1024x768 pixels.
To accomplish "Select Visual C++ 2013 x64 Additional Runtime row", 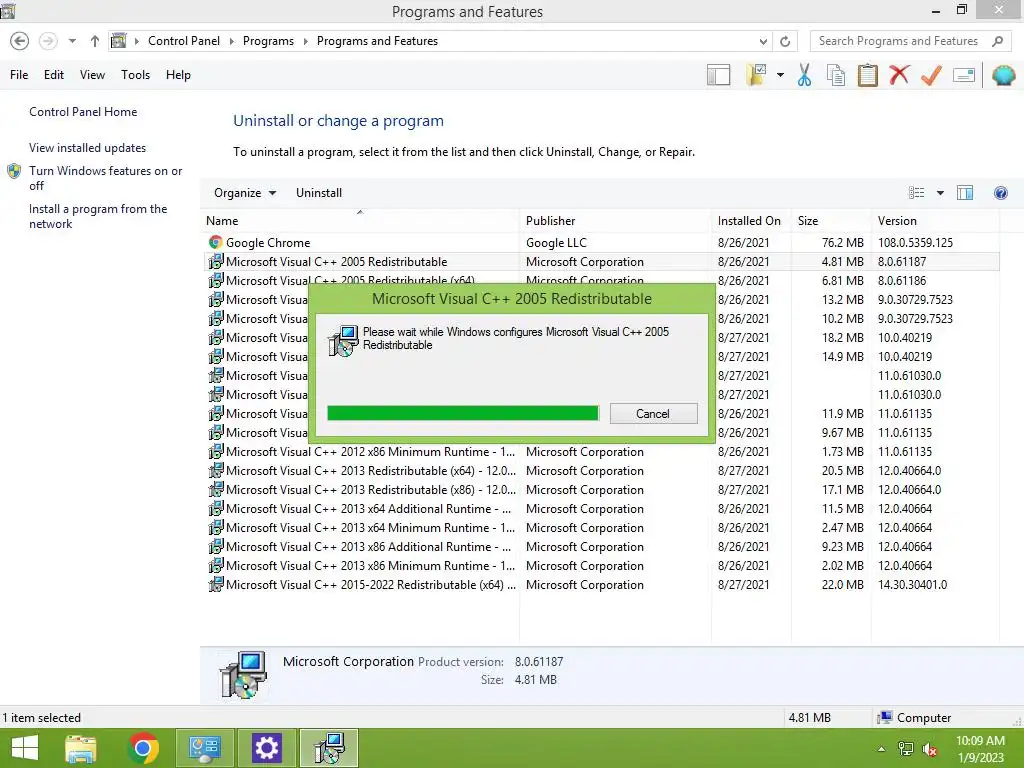I will pos(601,508).
